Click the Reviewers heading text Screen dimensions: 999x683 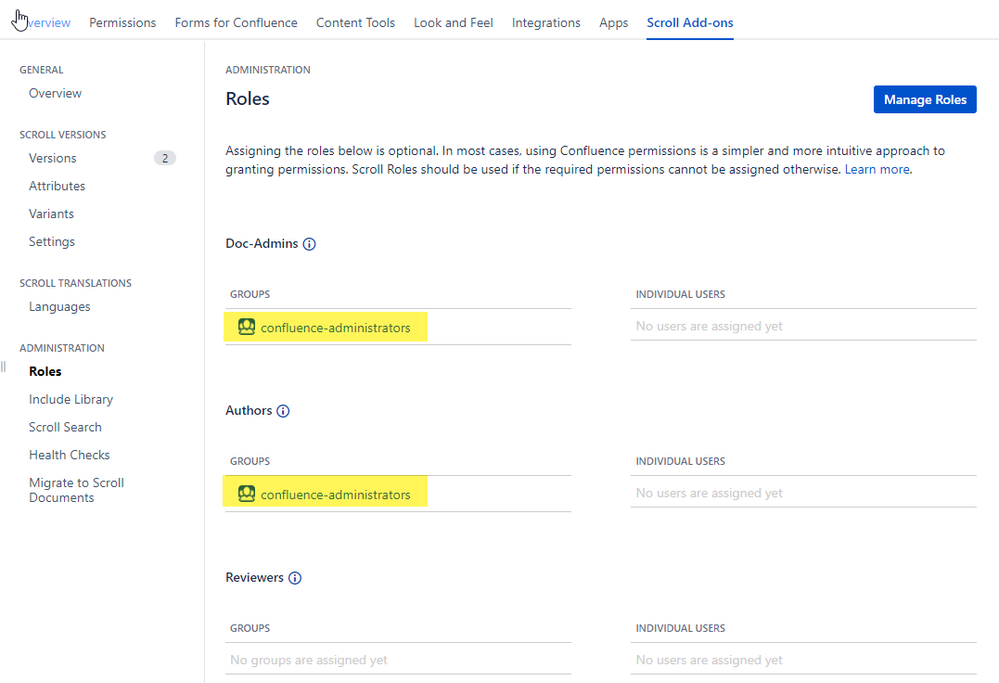254,578
